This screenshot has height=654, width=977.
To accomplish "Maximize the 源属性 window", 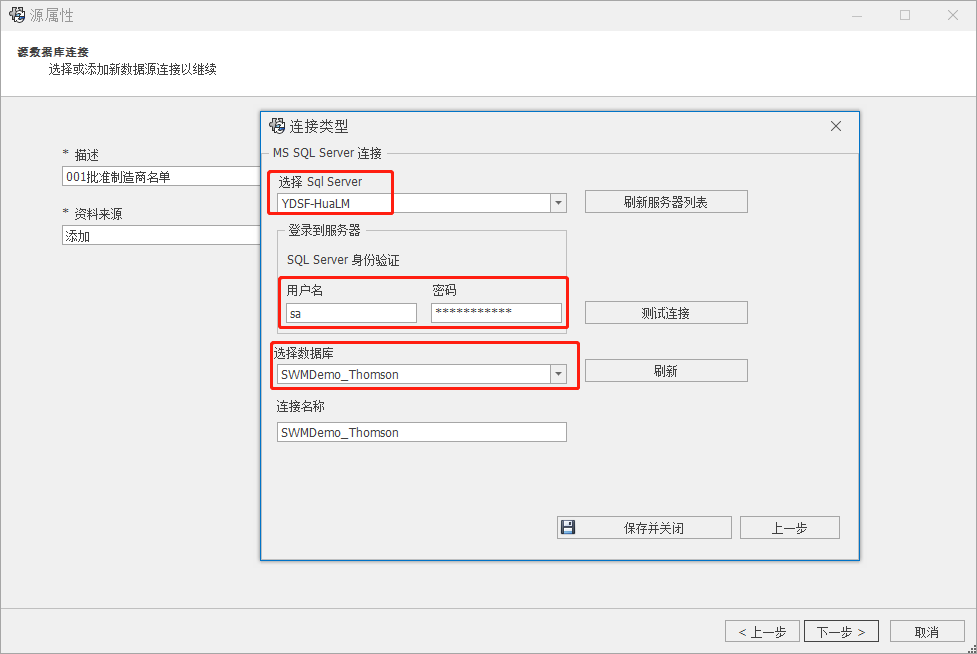I will click(904, 16).
